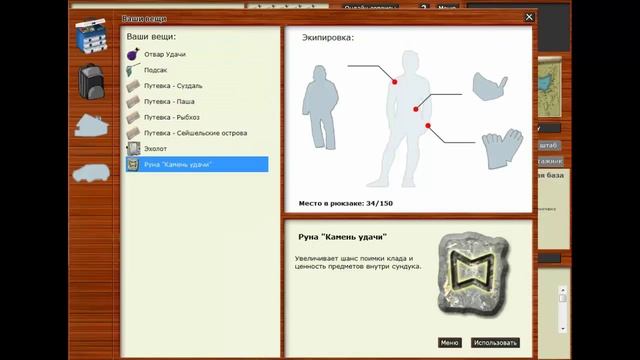
Task: Click the Эхолот device icon
Action: [x=133, y=149]
